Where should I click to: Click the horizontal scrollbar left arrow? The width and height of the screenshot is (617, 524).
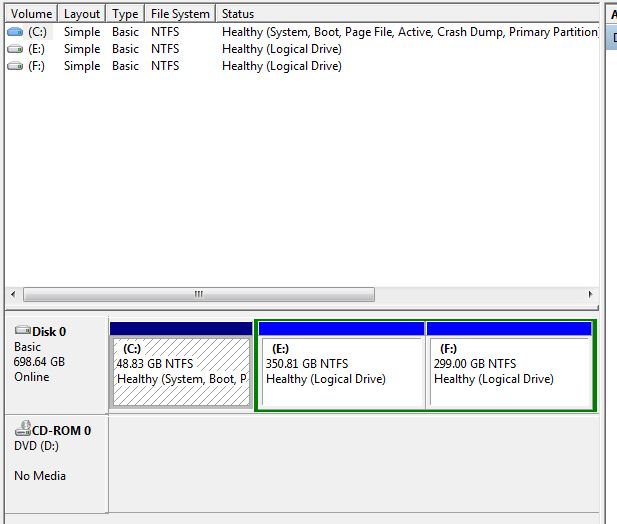pos(13,295)
